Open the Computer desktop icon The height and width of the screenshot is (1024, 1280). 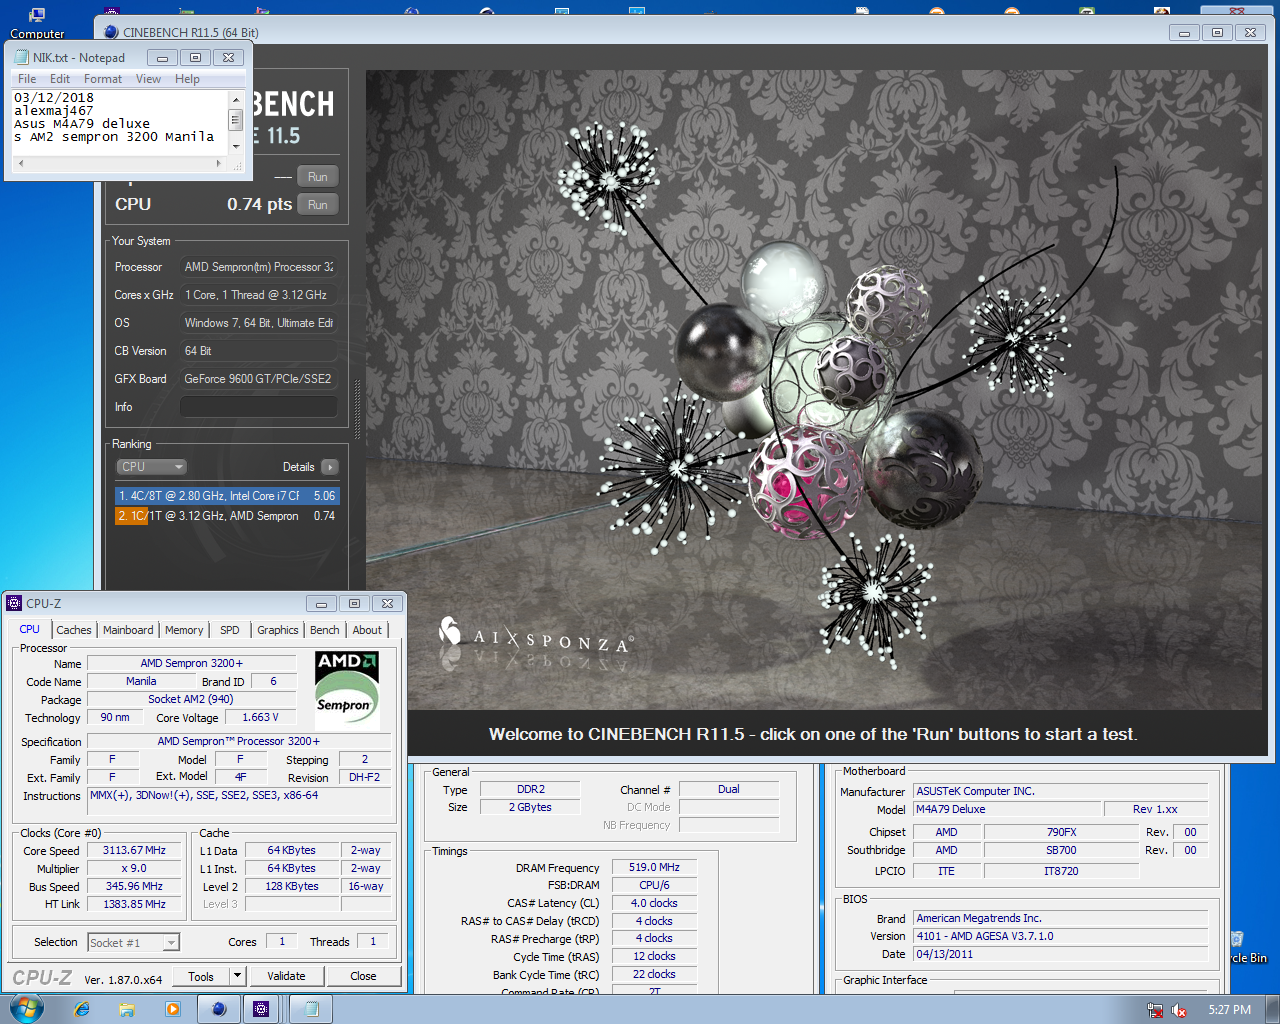pyautogui.click(x=37, y=22)
